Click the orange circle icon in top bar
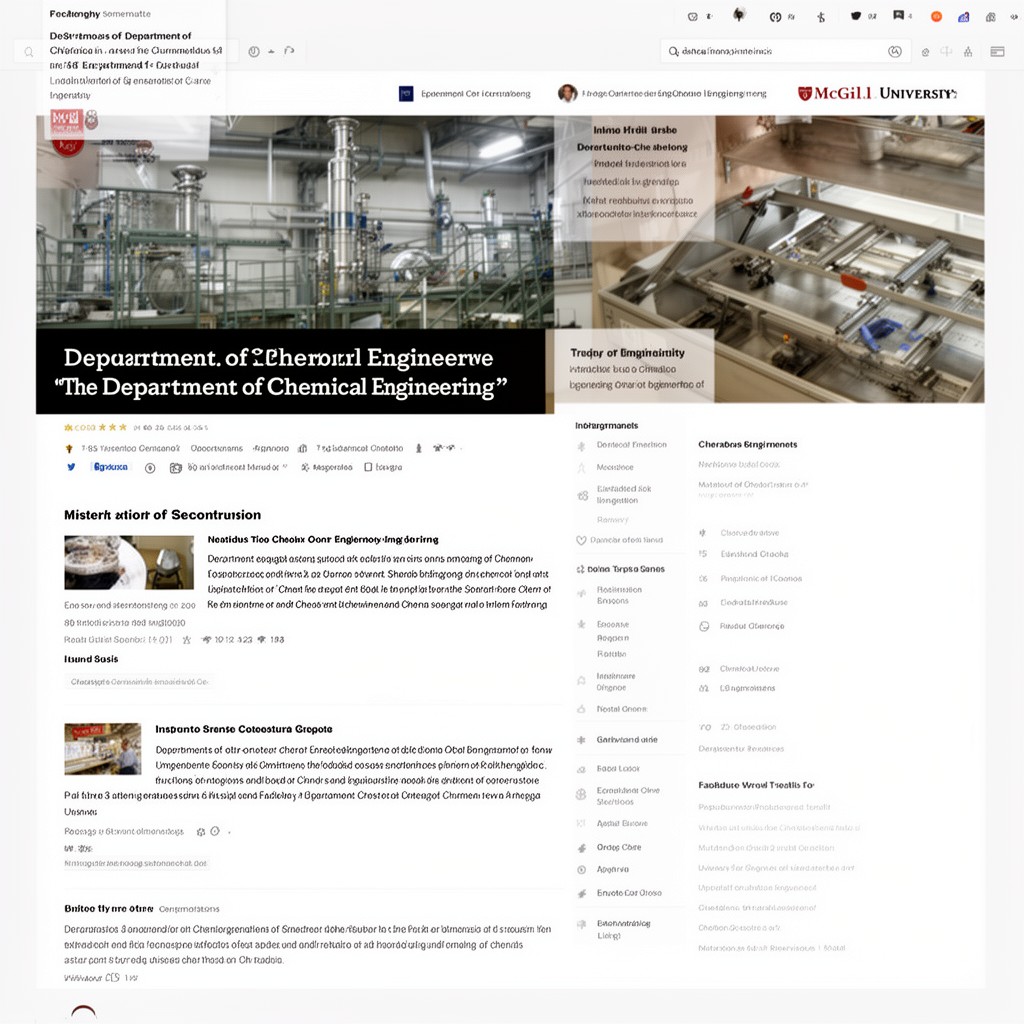 [x=936, y=16]
